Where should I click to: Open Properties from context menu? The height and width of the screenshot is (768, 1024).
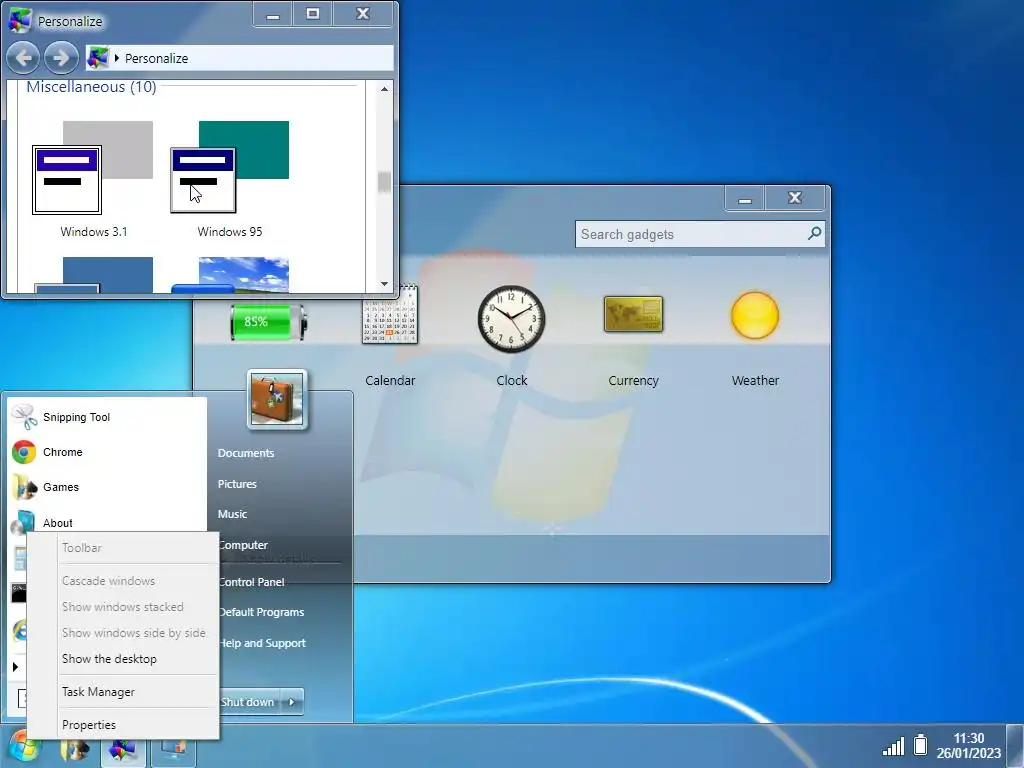click(89, 725)
